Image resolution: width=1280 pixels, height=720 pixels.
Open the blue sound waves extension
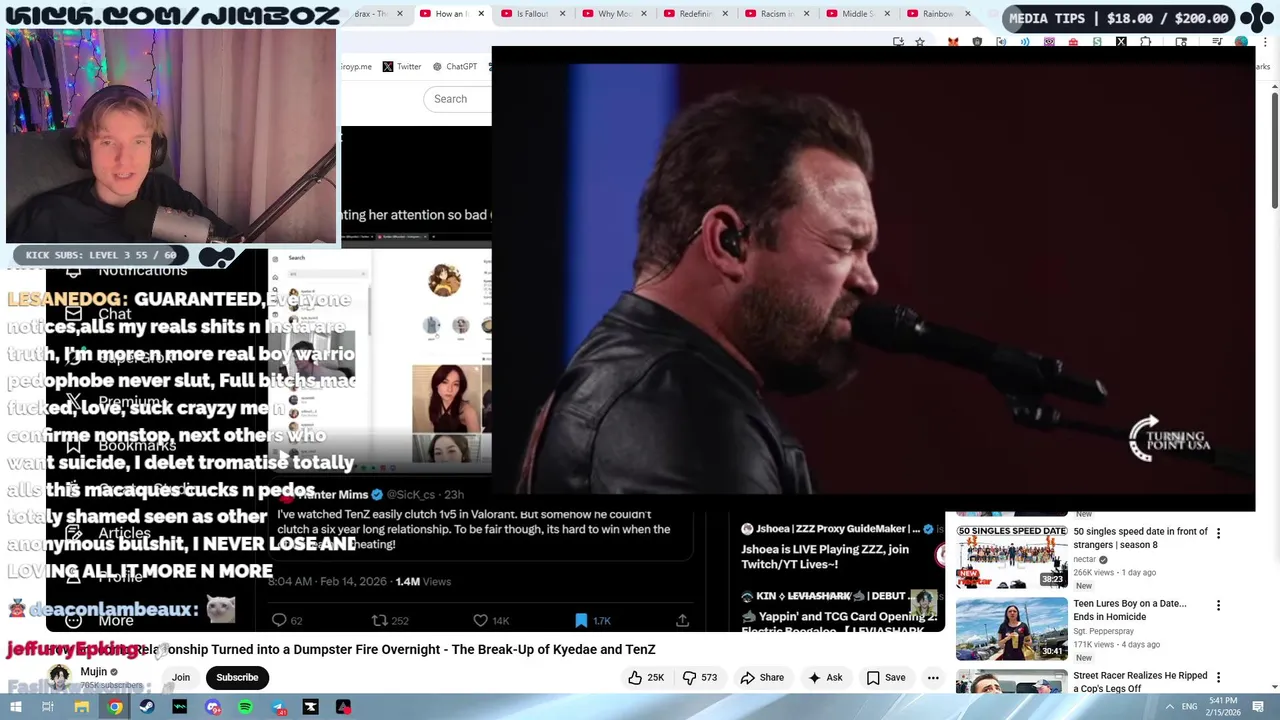pos(1025,42)
